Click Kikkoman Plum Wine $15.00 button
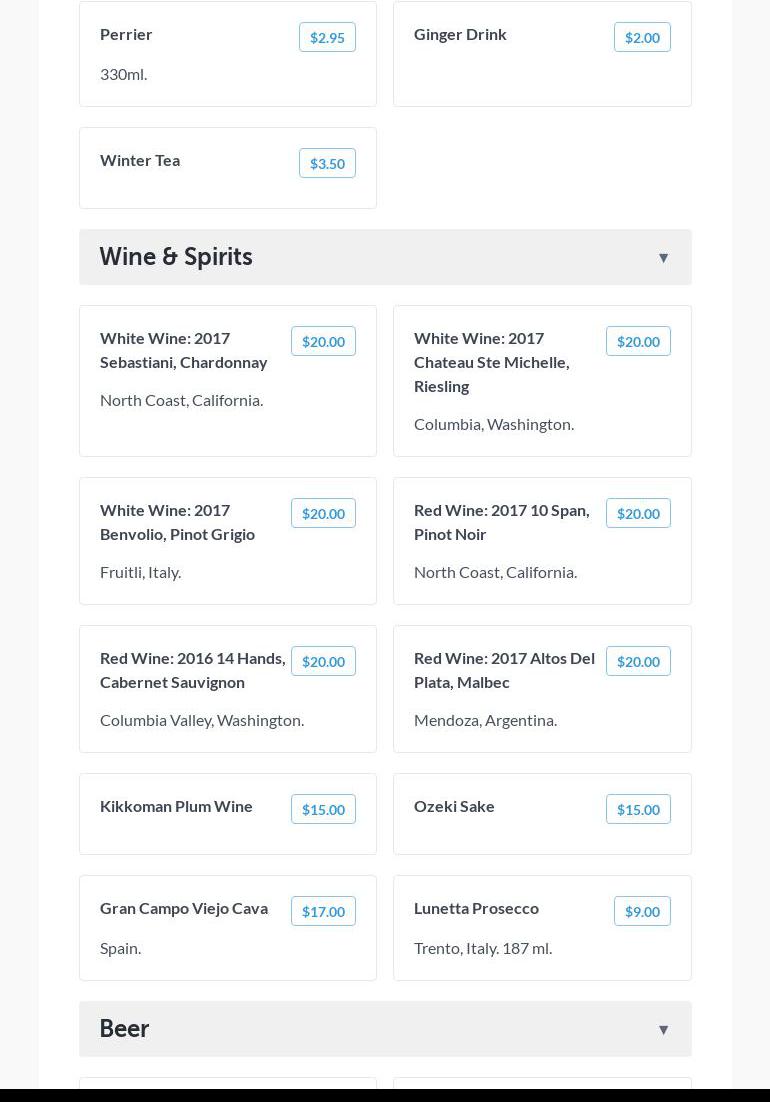This screenshot has height=1102, width=770. (323, 810)
